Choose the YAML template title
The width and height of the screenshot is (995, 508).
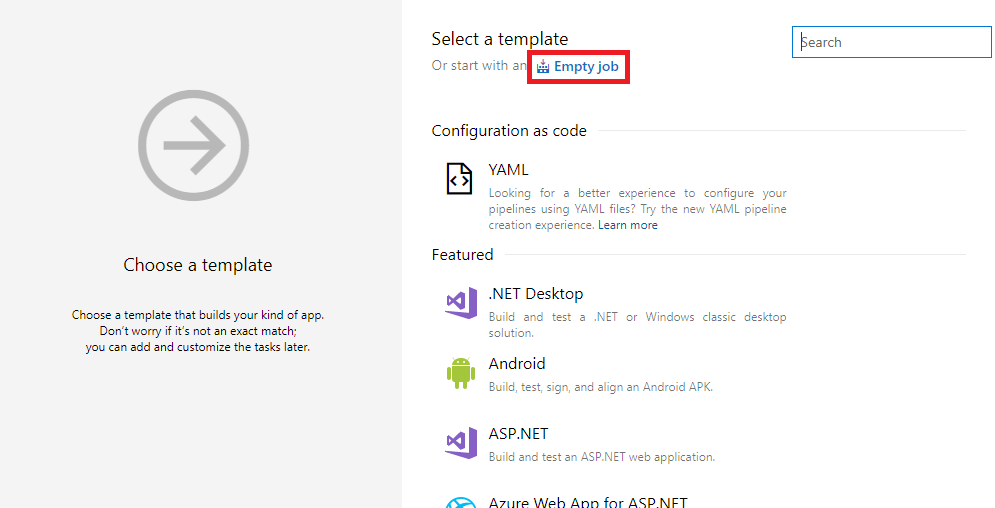(x=508, y=170)
